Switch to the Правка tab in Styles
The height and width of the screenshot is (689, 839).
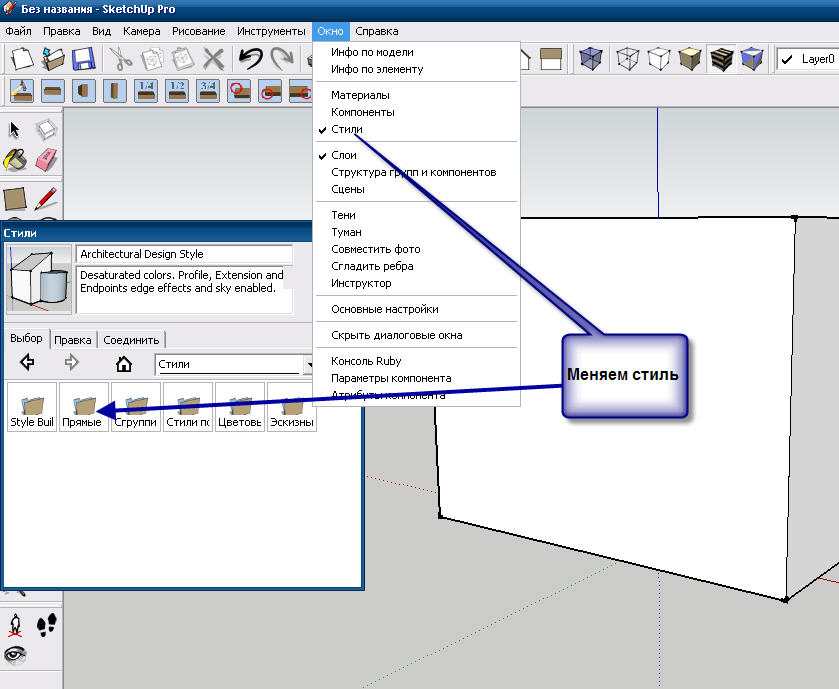(x=73, y=339)
